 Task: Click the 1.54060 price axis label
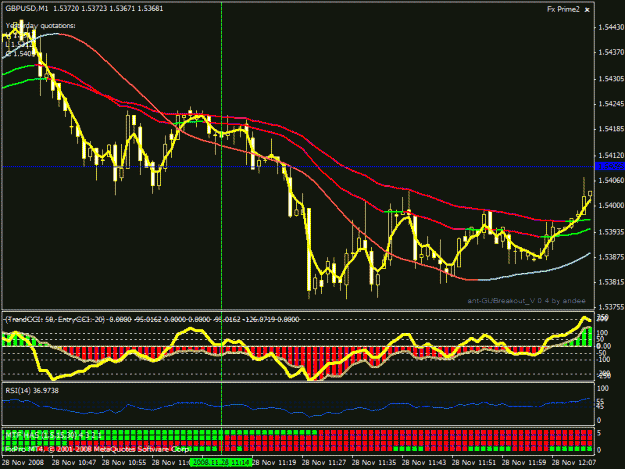click(610, 181)
